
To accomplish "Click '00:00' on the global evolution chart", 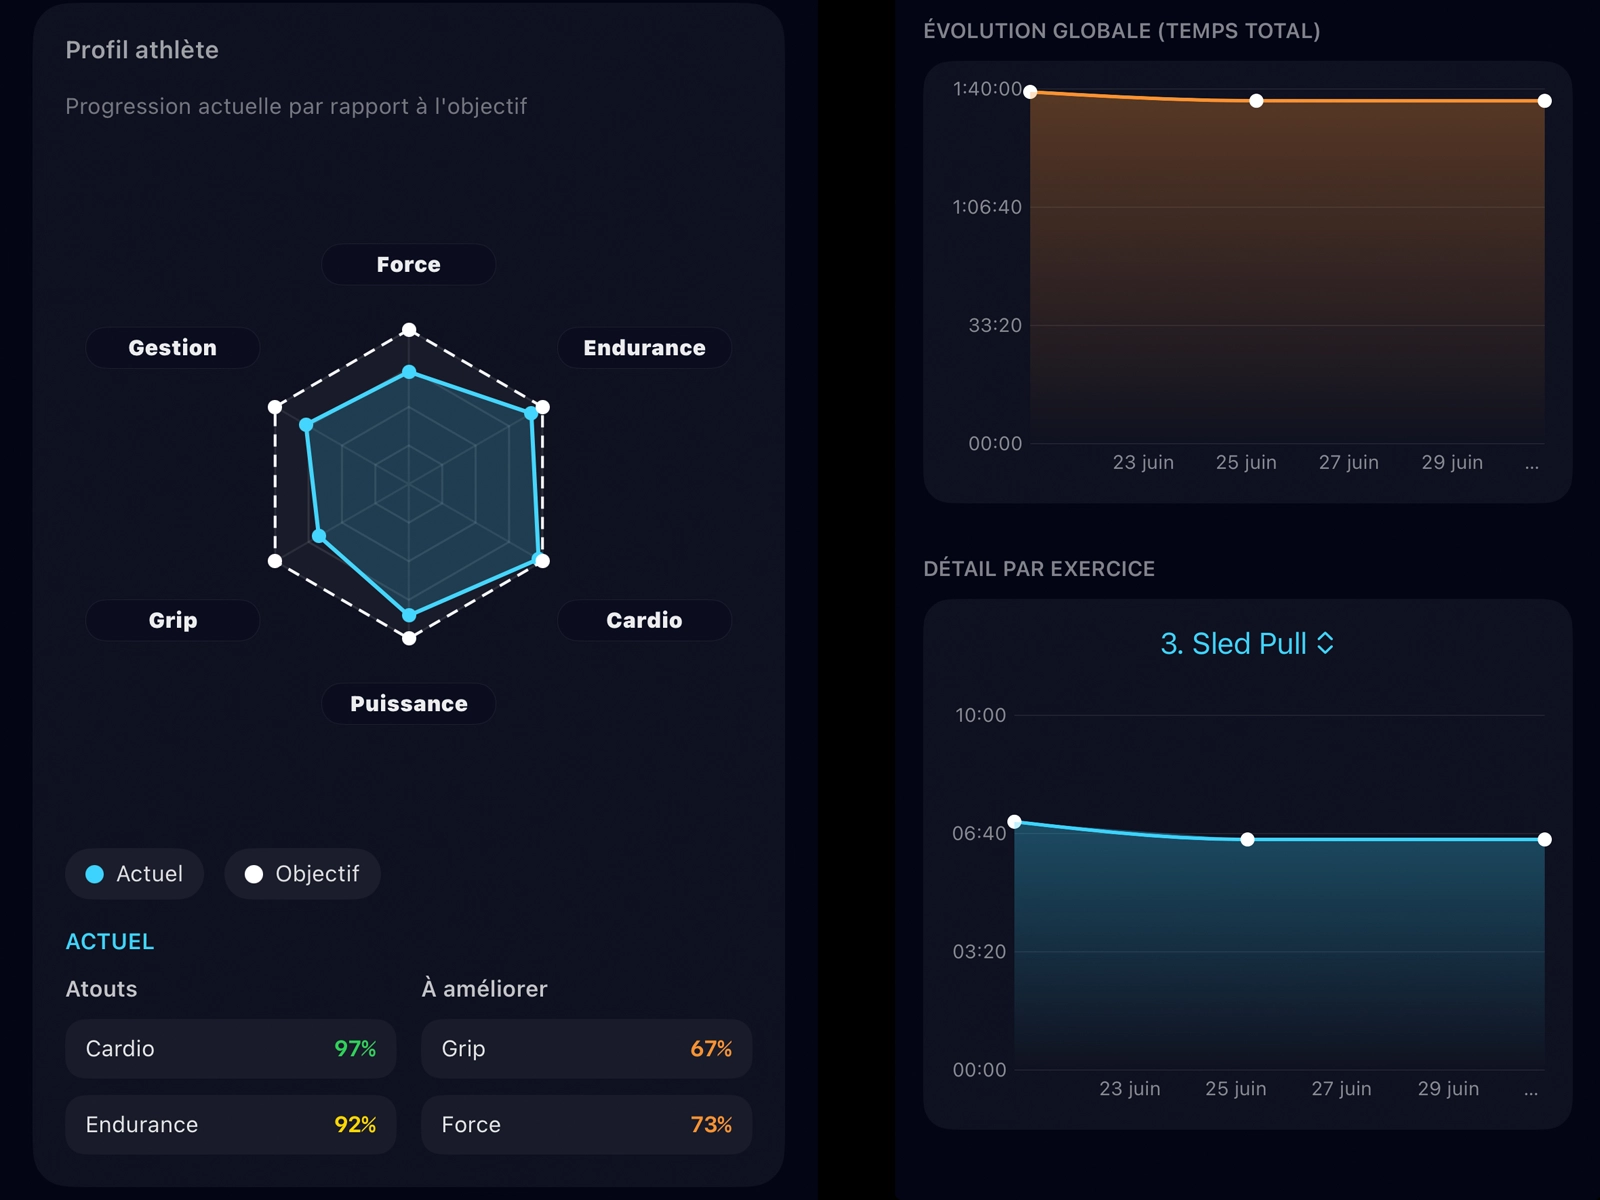I will pyautogui.click(x=995, y=443).
